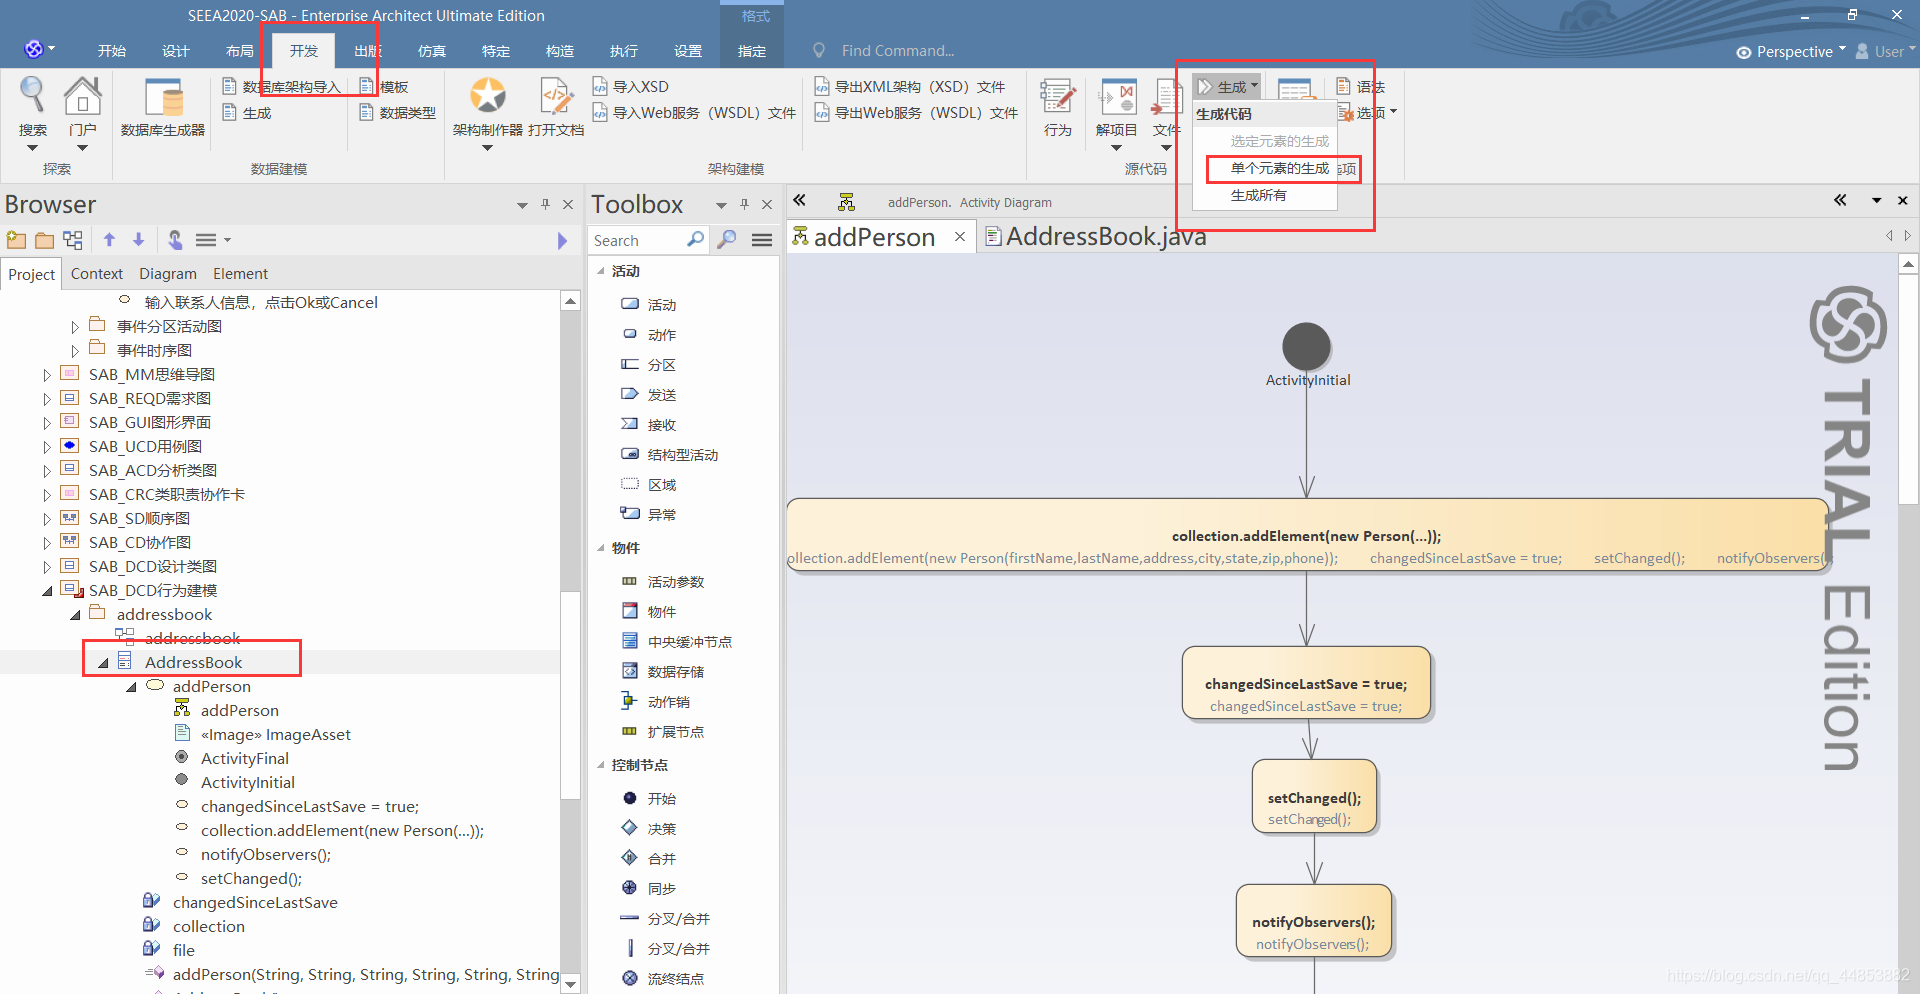Screen dimensions: 1920x994
Task: Expand the Perspective dropdown
Action: pos(1791,52)
